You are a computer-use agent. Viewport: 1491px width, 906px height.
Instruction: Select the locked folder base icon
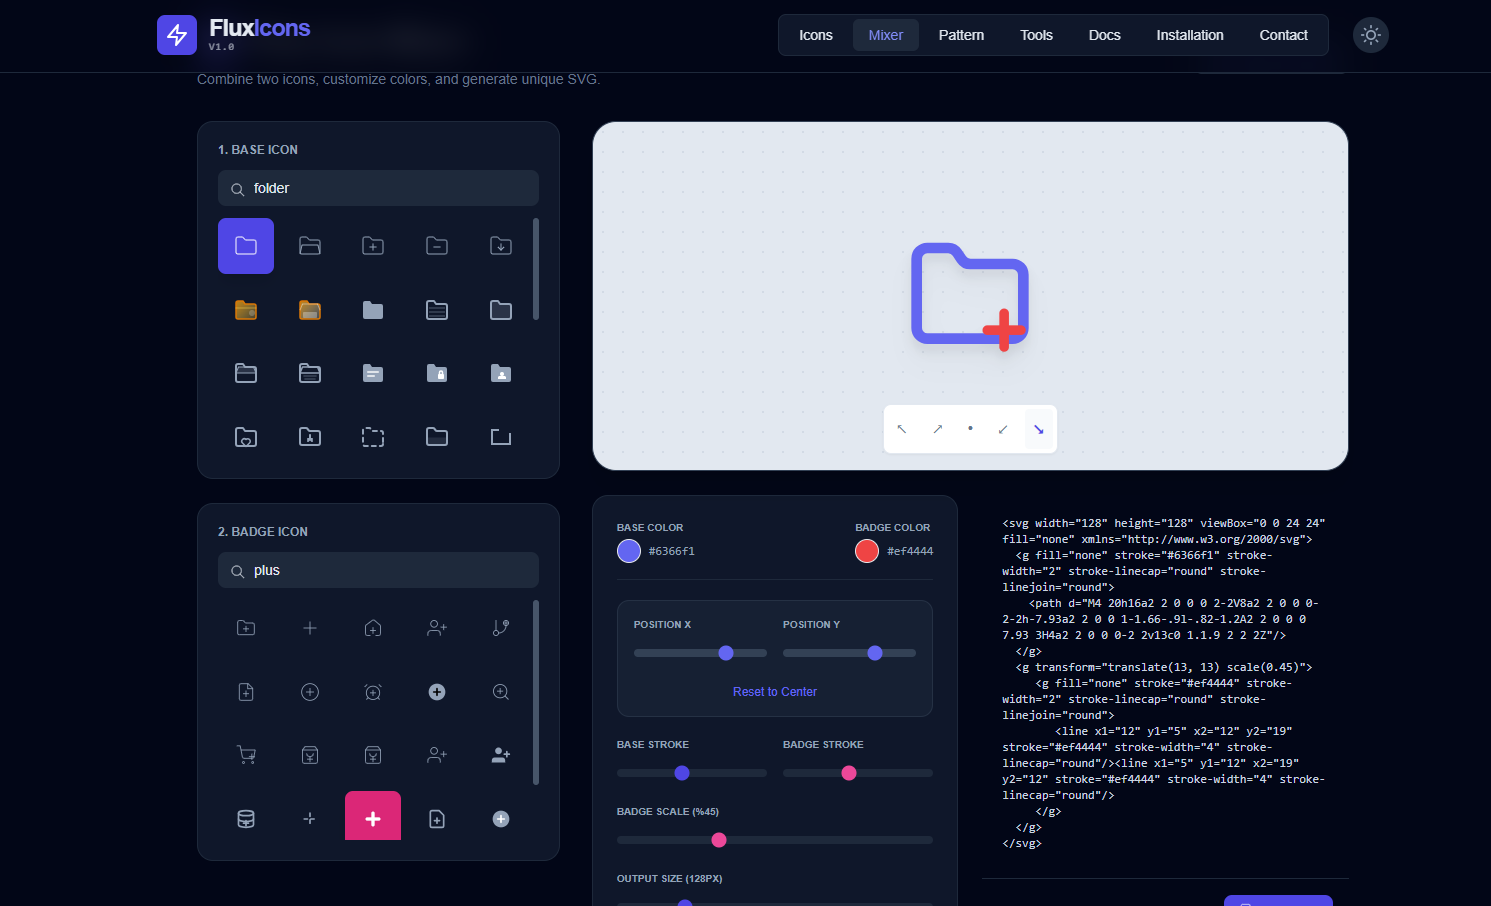click(x=437, y=372)
